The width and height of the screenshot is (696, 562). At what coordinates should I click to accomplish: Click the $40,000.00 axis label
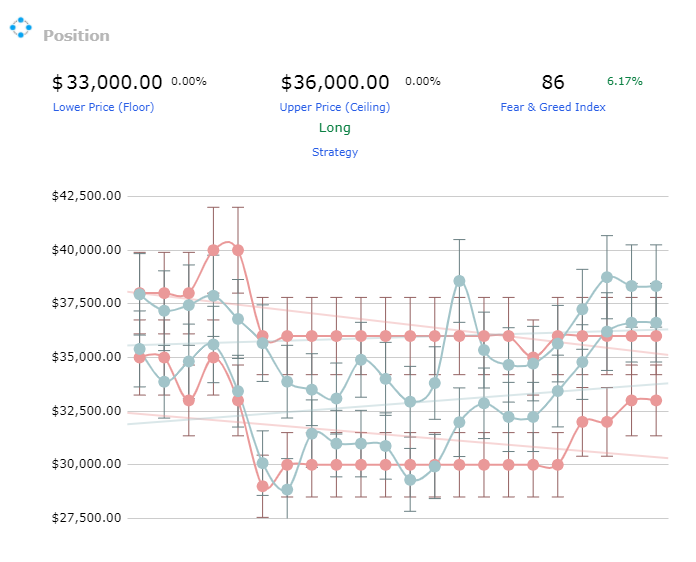pos(87,250)
